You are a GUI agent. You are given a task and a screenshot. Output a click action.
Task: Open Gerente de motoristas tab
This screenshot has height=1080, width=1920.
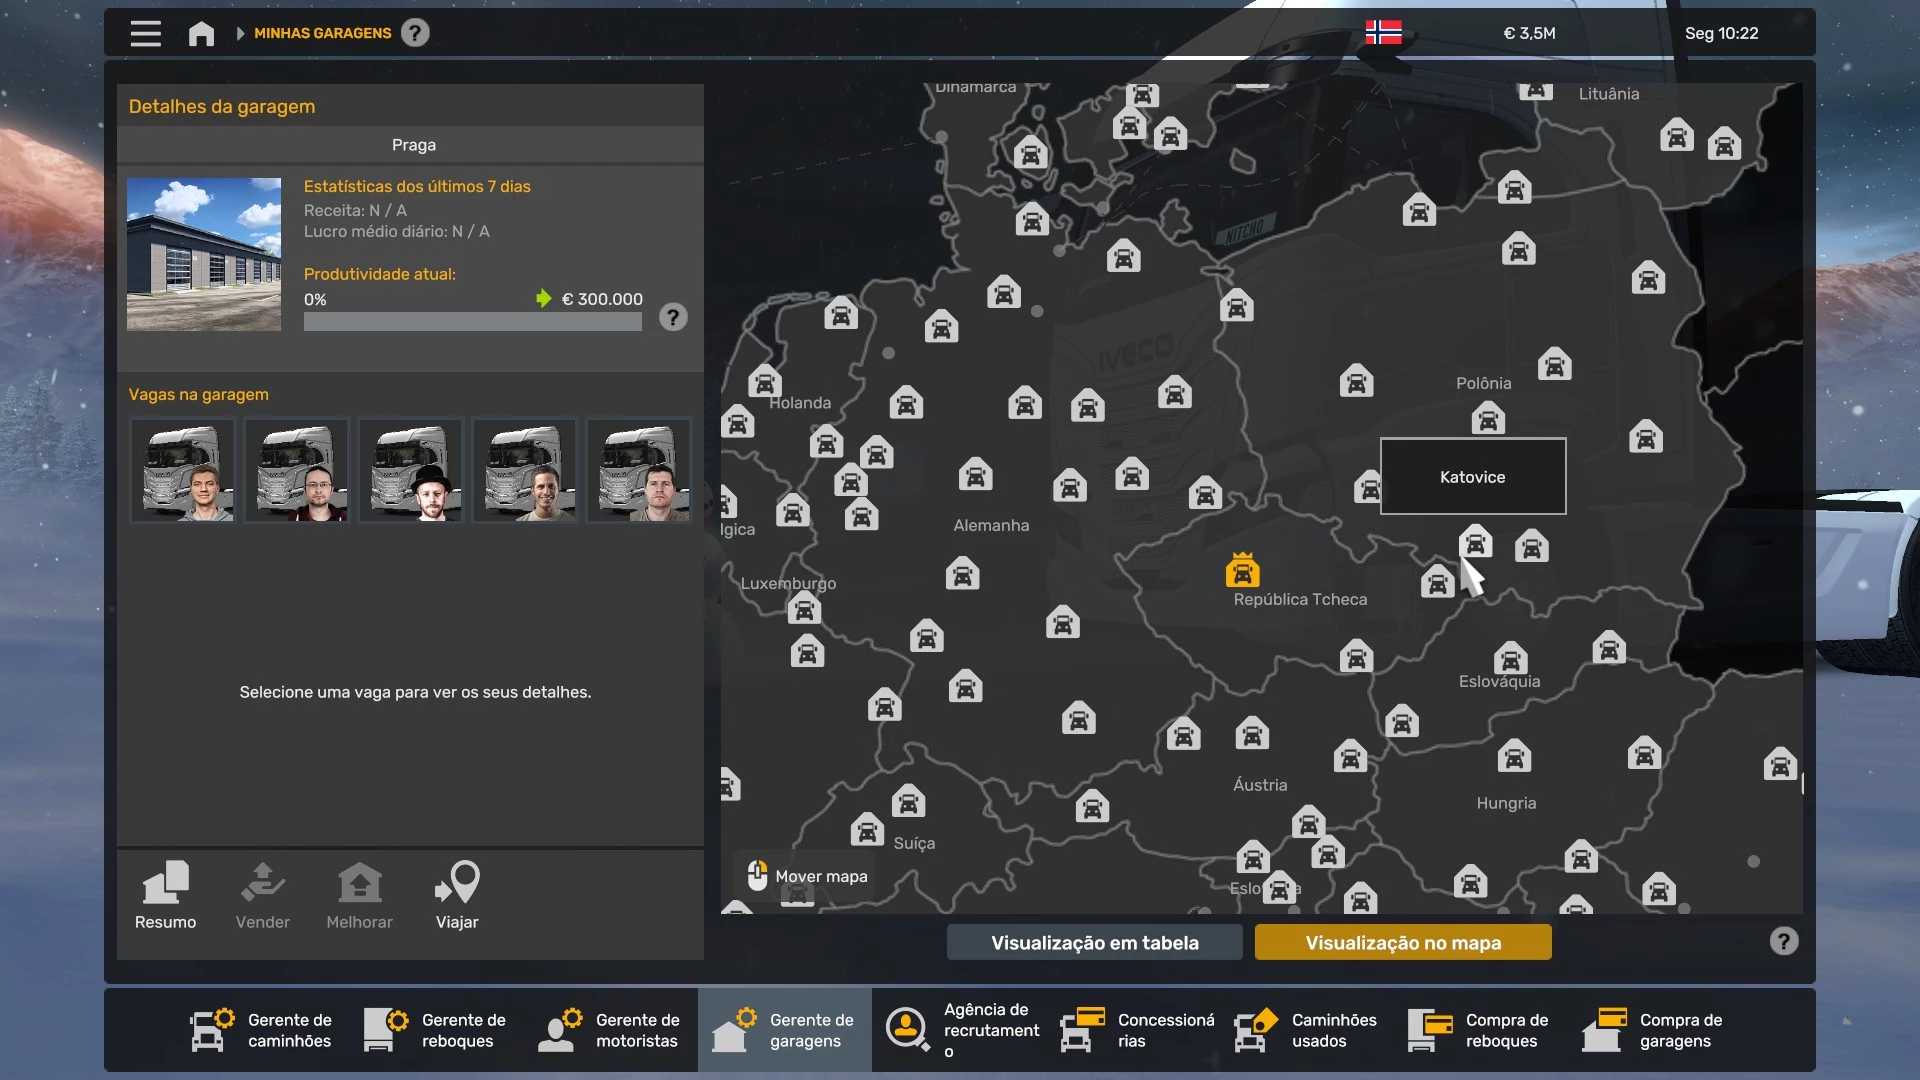[610, 1030]
